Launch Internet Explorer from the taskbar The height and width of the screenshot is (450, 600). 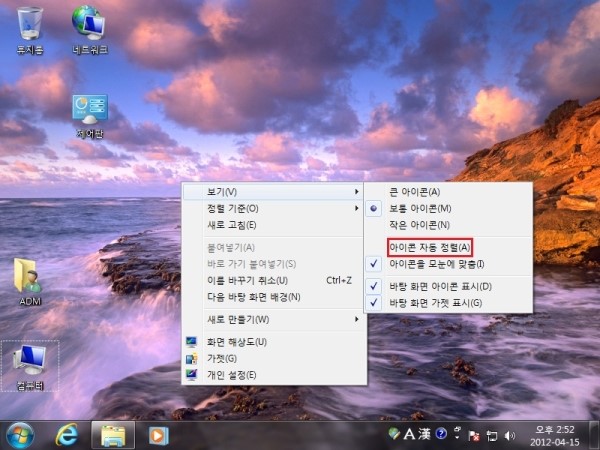tap(68, 434)
